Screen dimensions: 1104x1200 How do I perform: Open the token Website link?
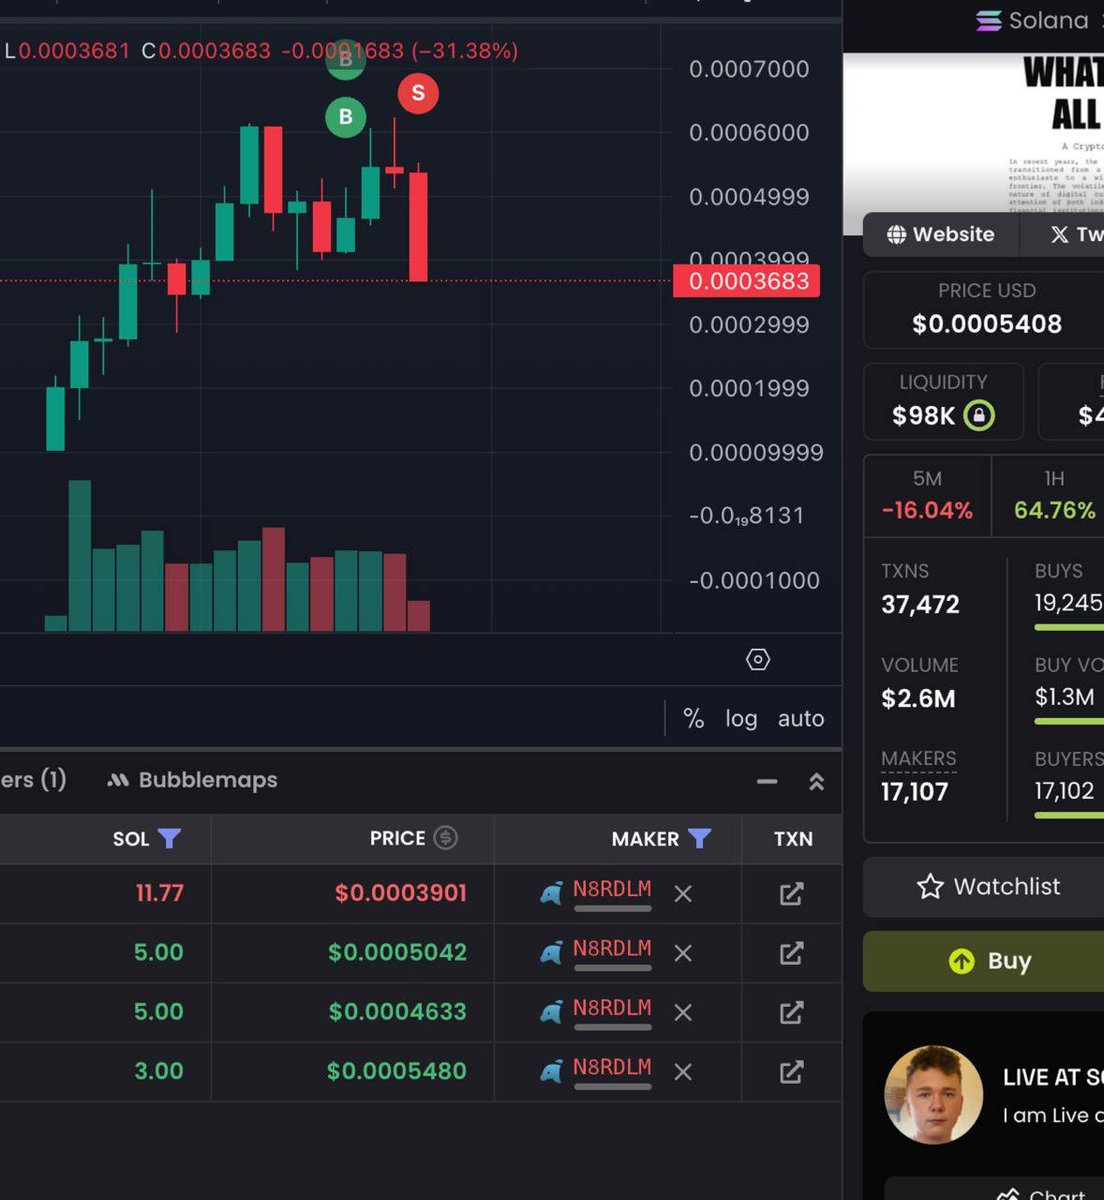(941, 234)
